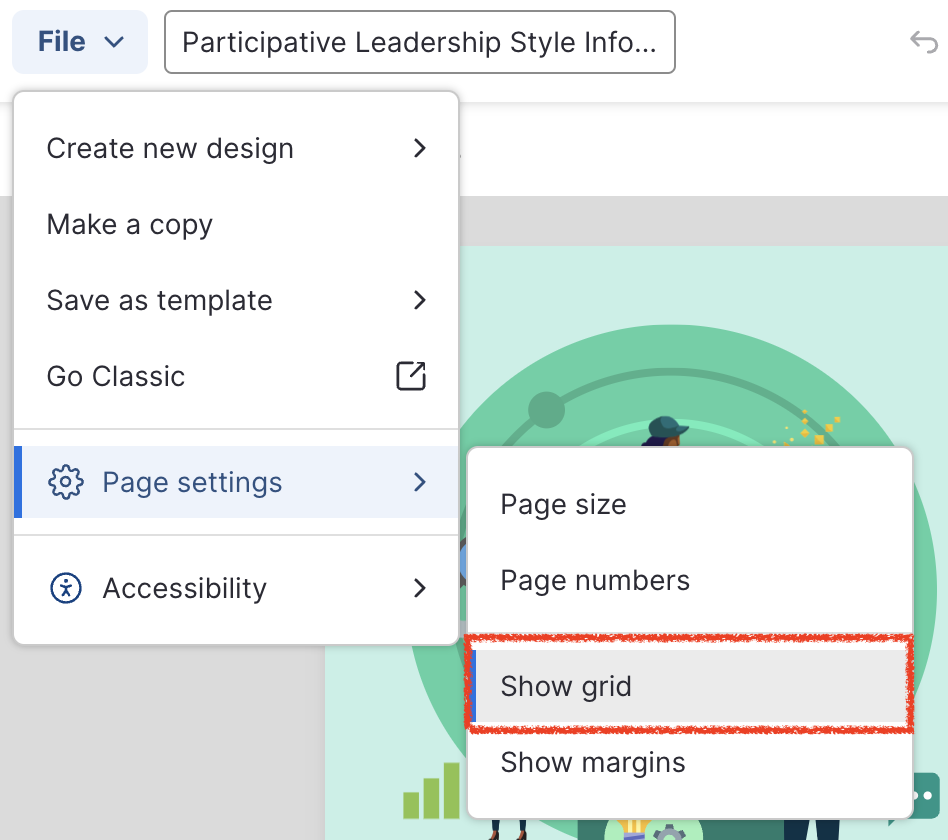Click the design title text field
The width and height of the screenshot is (948, 840).
tap(420, 42)
